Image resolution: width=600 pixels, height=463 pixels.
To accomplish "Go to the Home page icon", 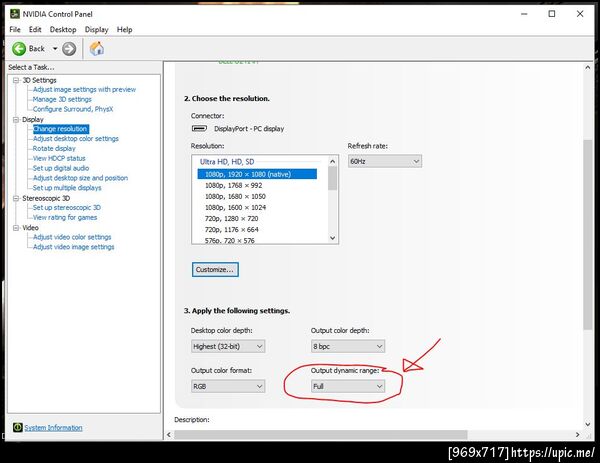I will click(x=97, y=49).
